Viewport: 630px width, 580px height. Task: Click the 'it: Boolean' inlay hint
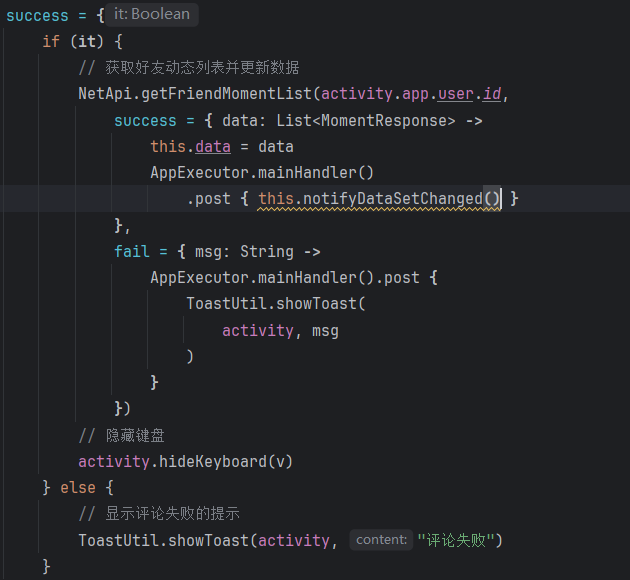(x=152, y=14)
